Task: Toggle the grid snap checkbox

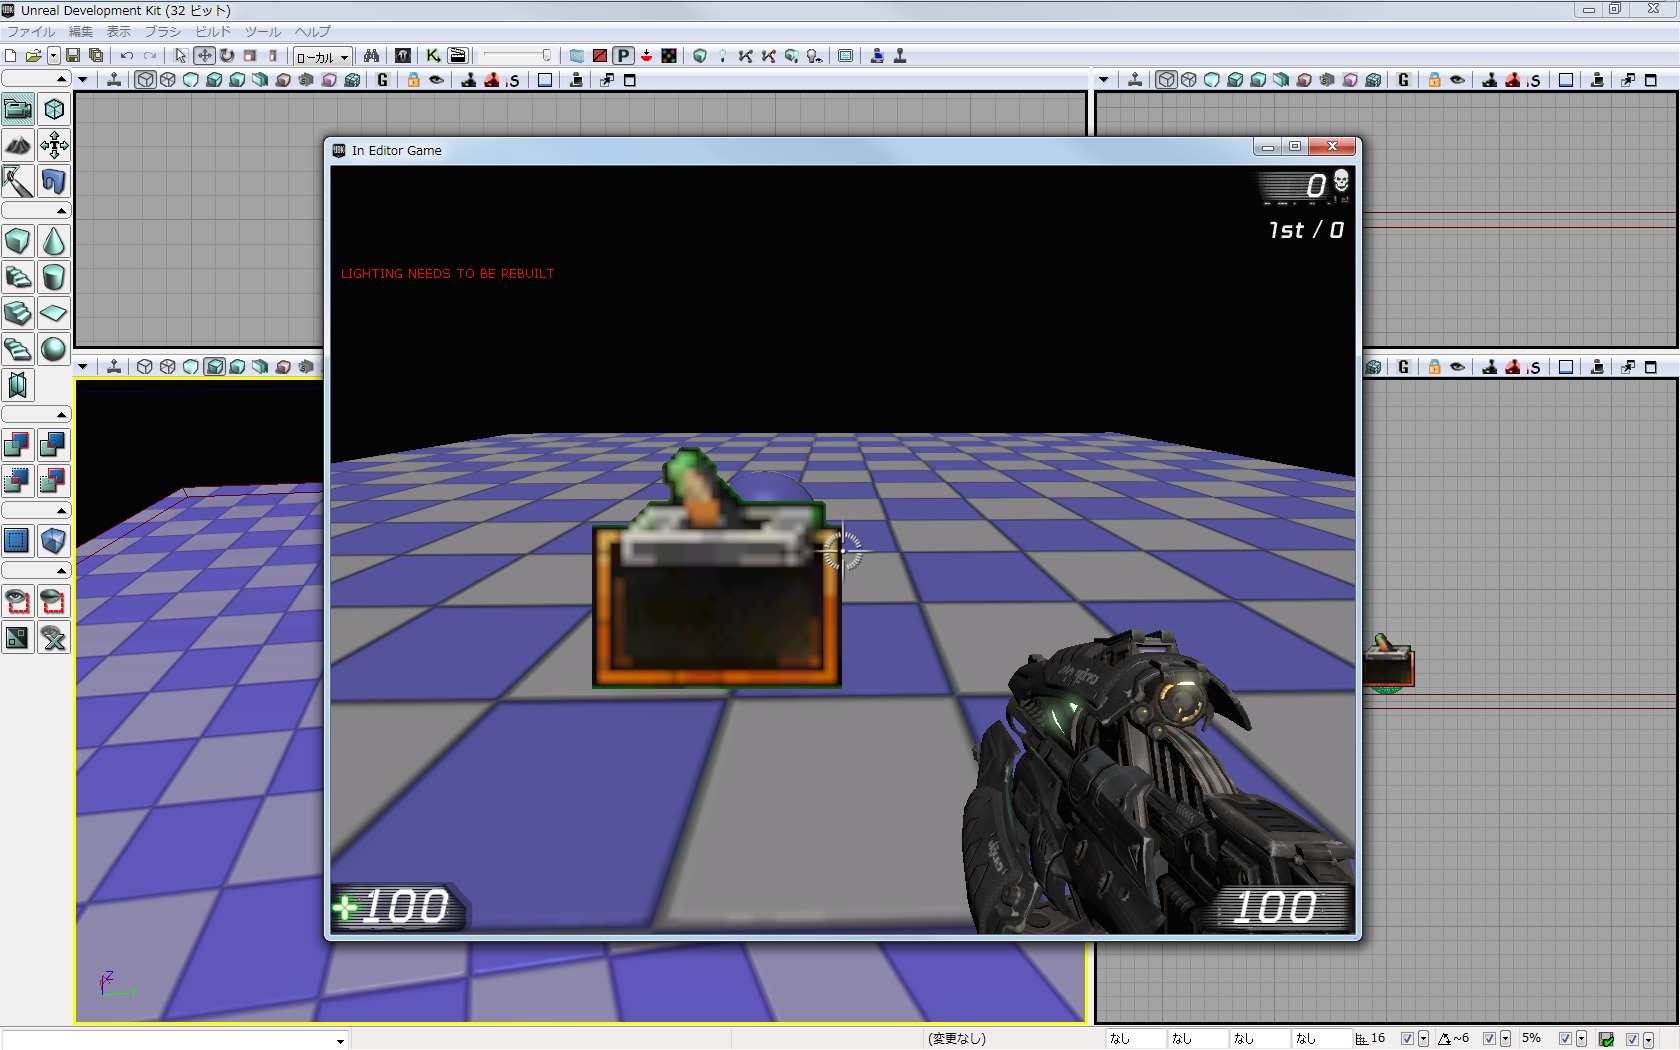Action: coord(1407,1039)
